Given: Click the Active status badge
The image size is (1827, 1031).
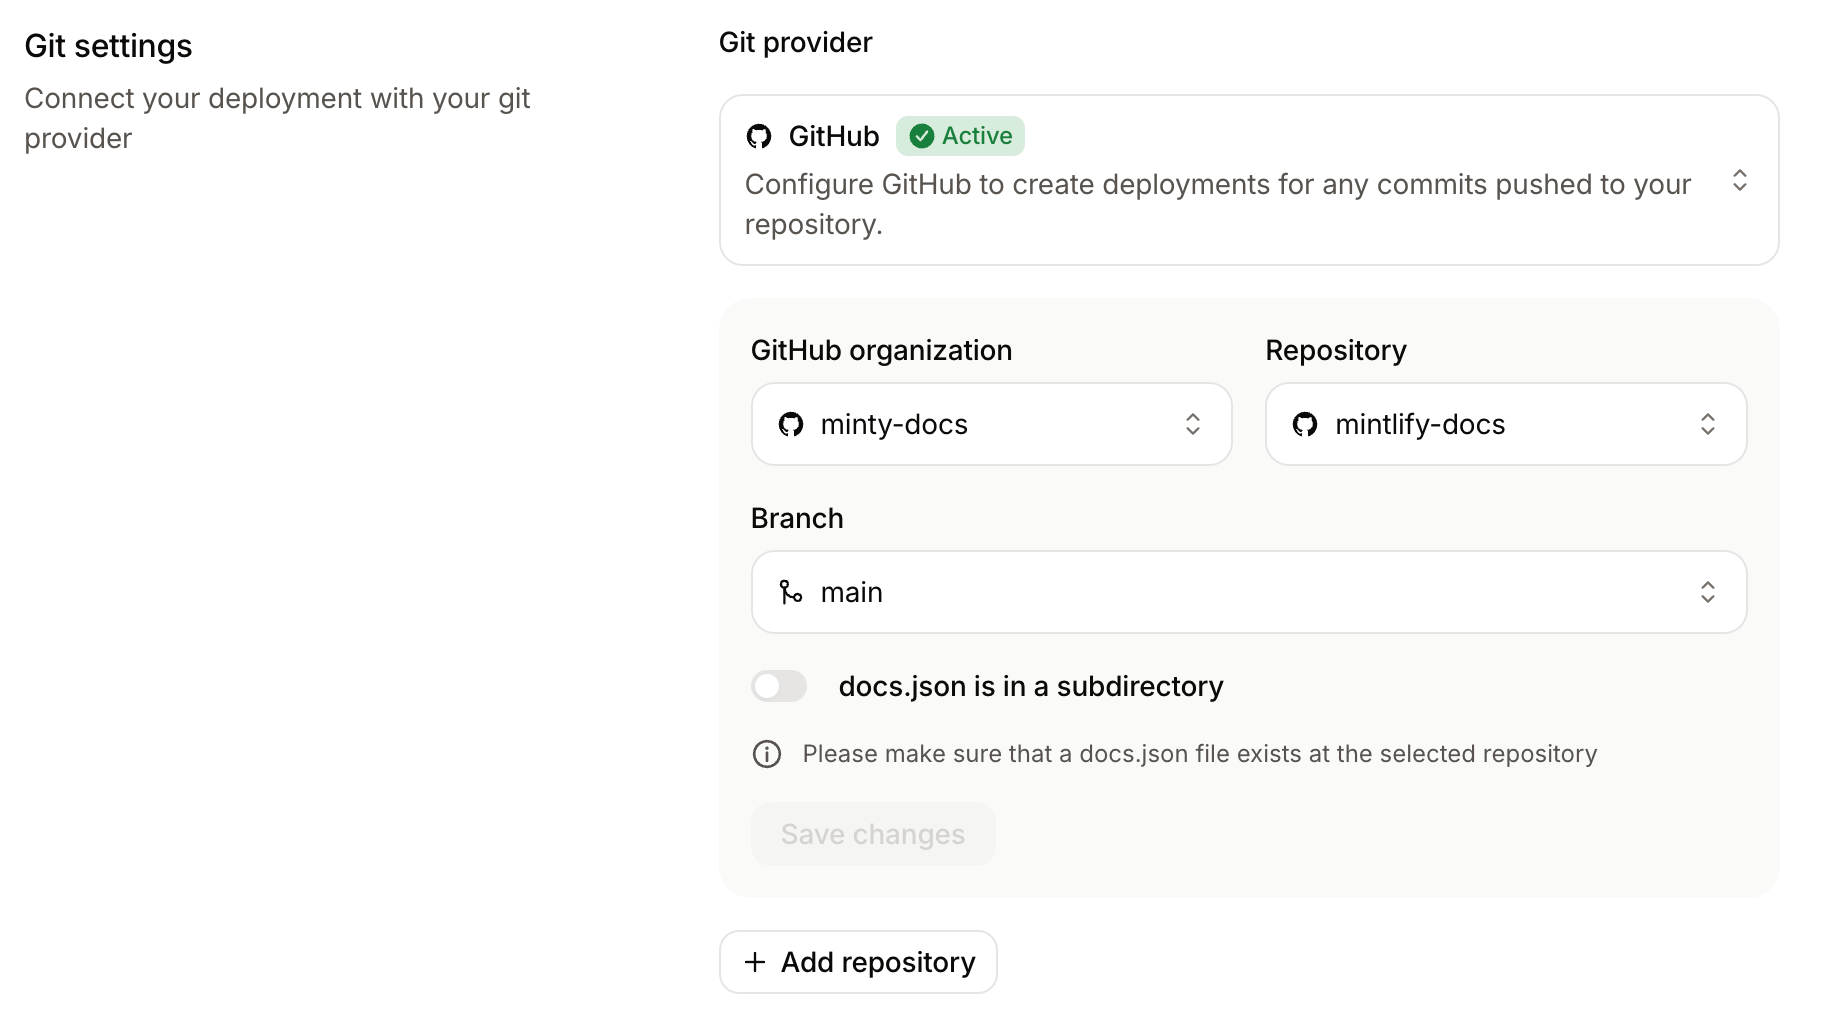Looking at the screenshot, I should (x=960, y=136).
